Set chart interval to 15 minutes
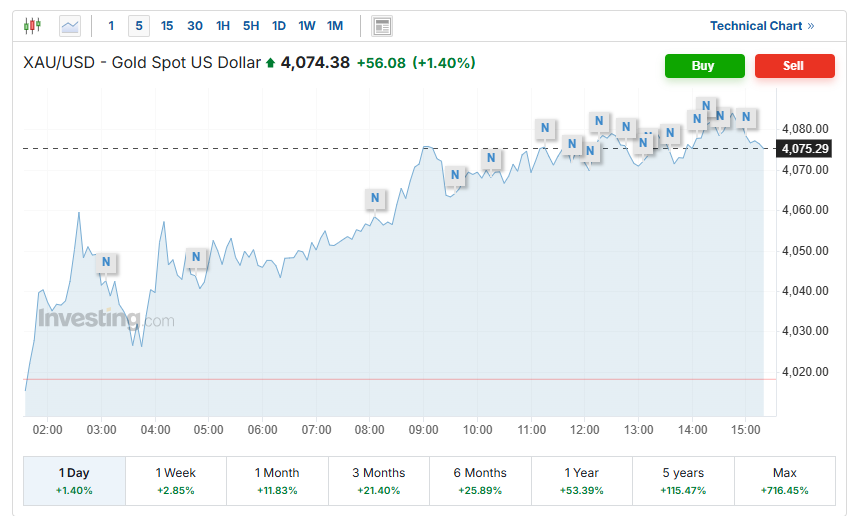Screen dimensions: 856x516 [x=167, y=26]
